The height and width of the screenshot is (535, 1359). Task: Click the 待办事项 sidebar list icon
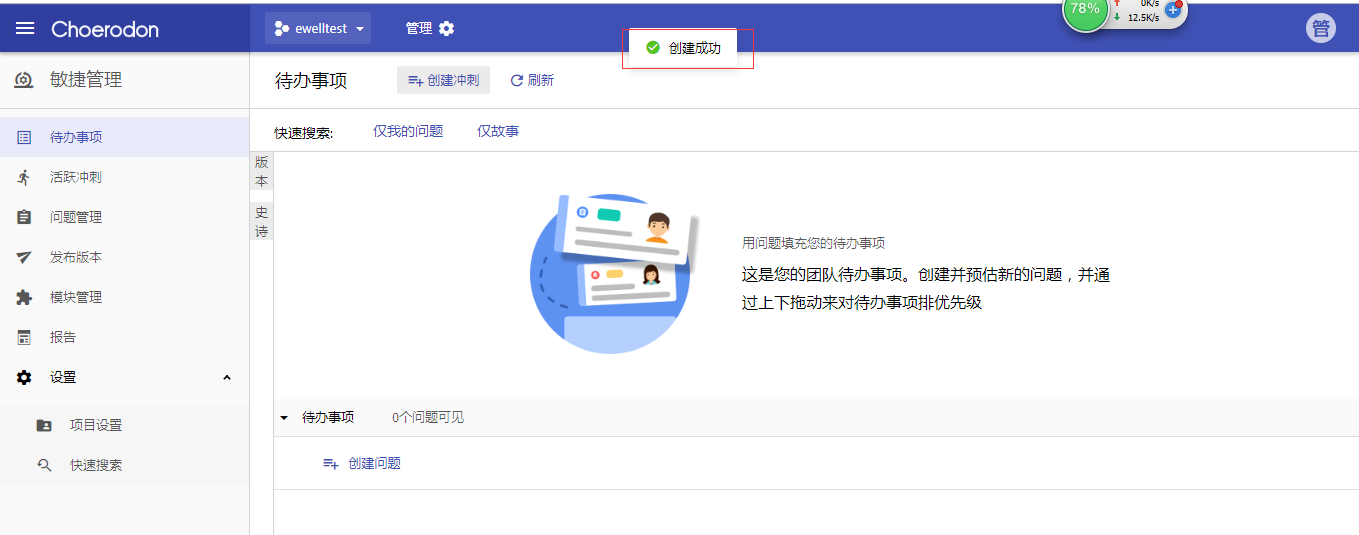(24, 137)
